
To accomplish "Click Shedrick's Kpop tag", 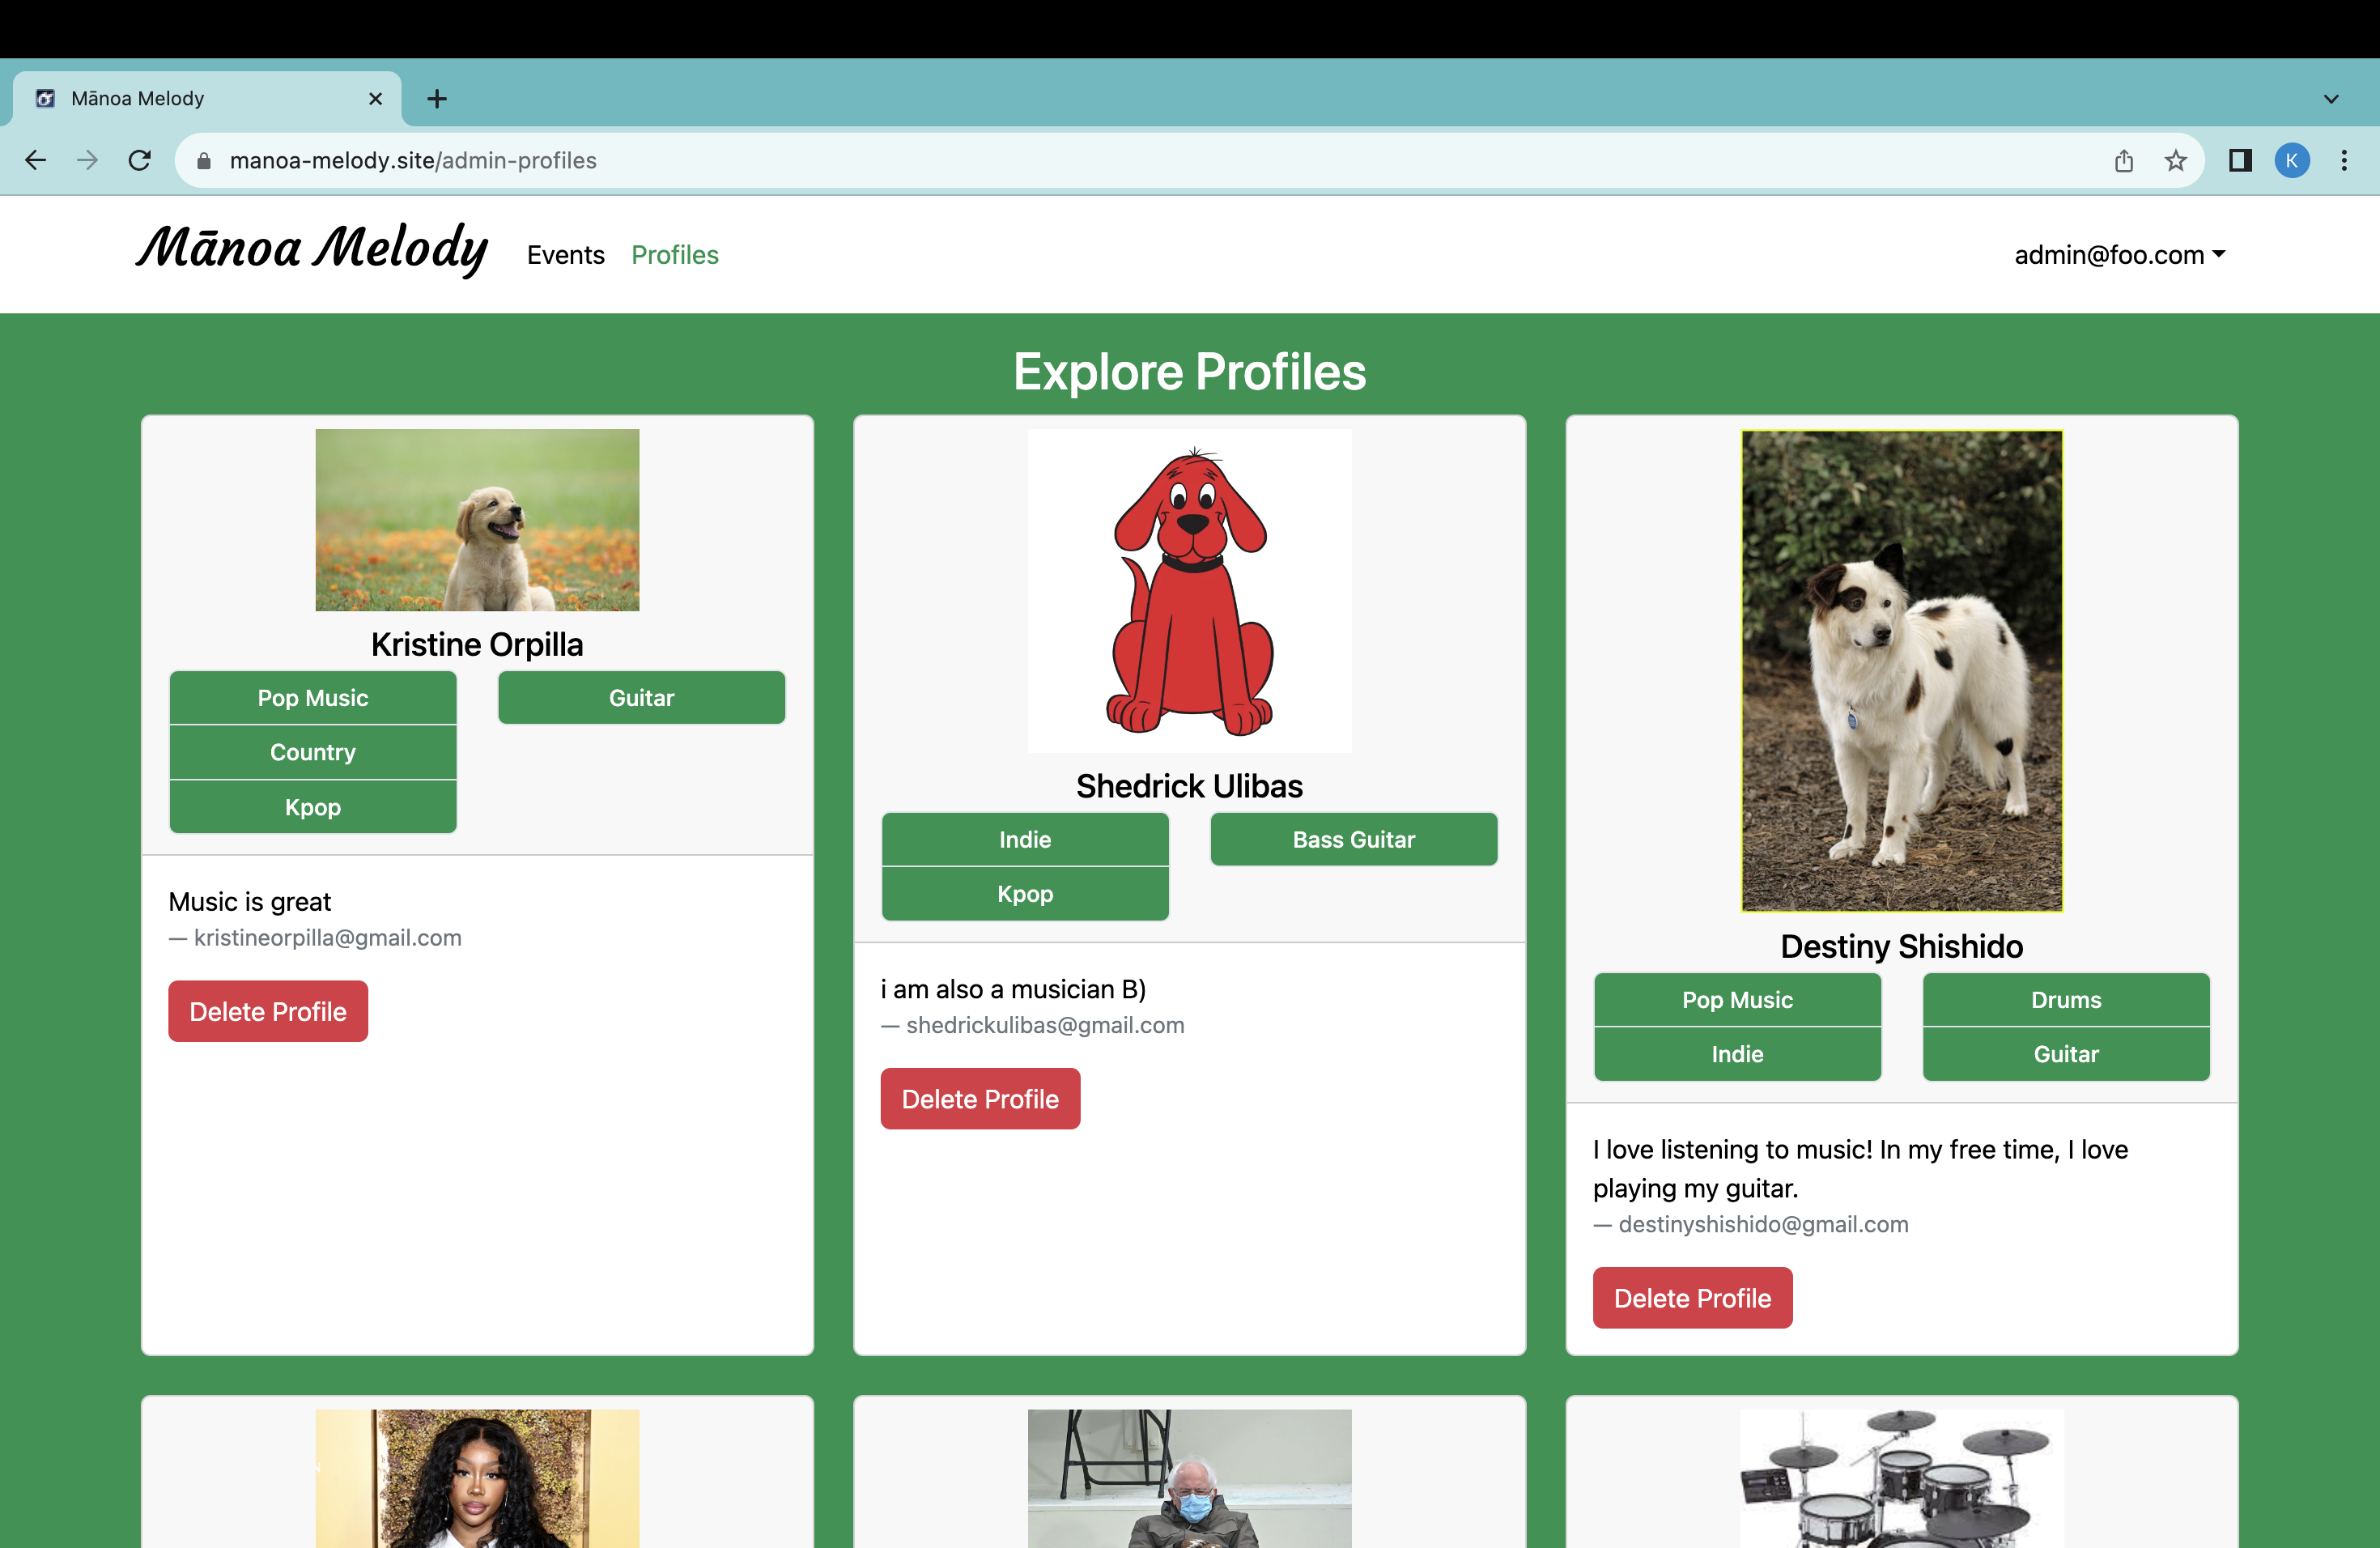I will click(x=1025, y=894).
